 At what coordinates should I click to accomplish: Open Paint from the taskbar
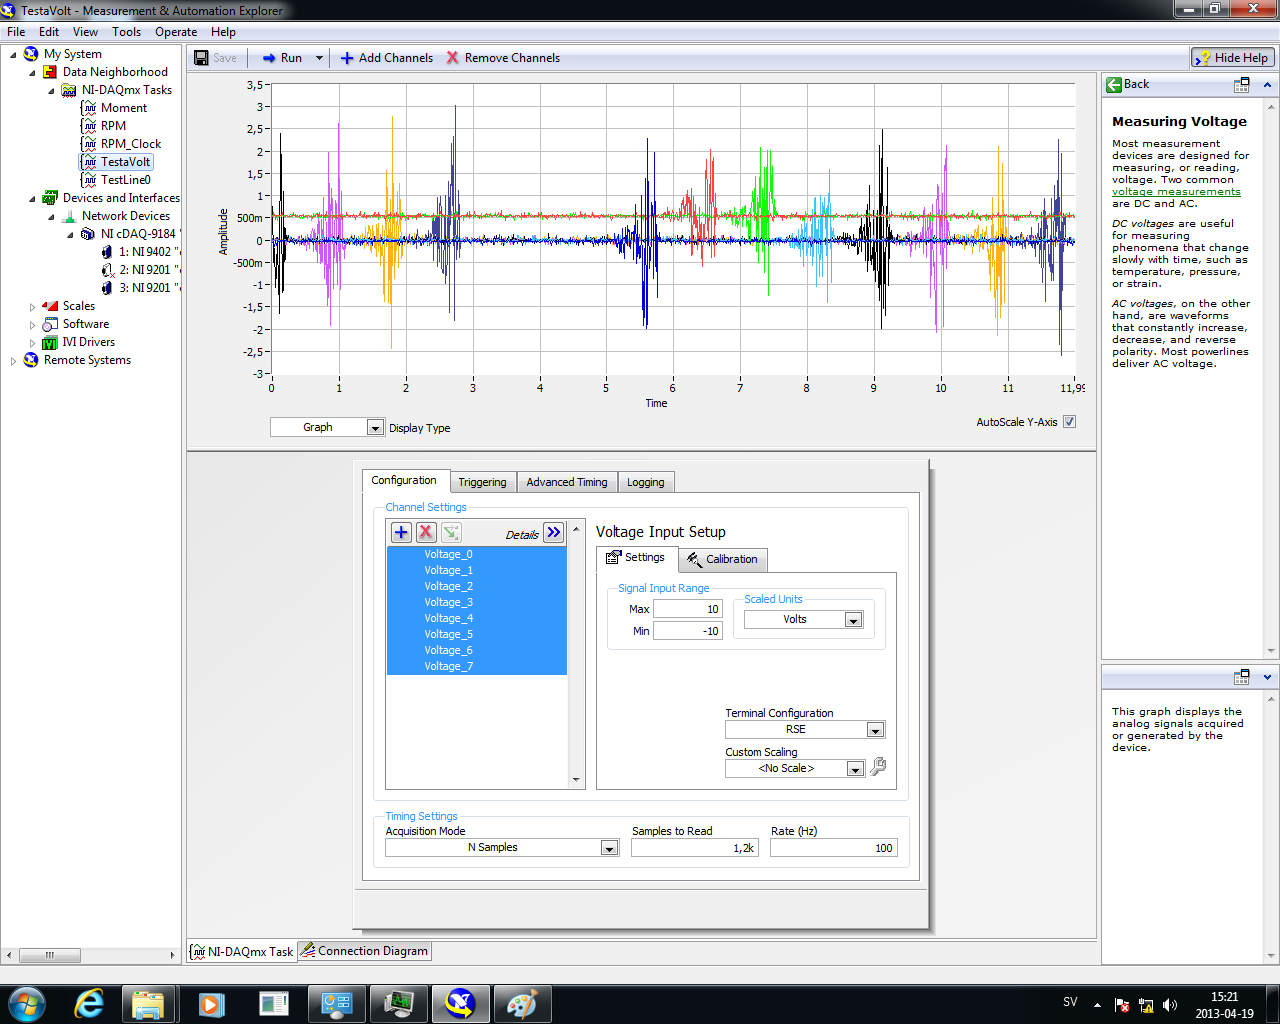521,1003
